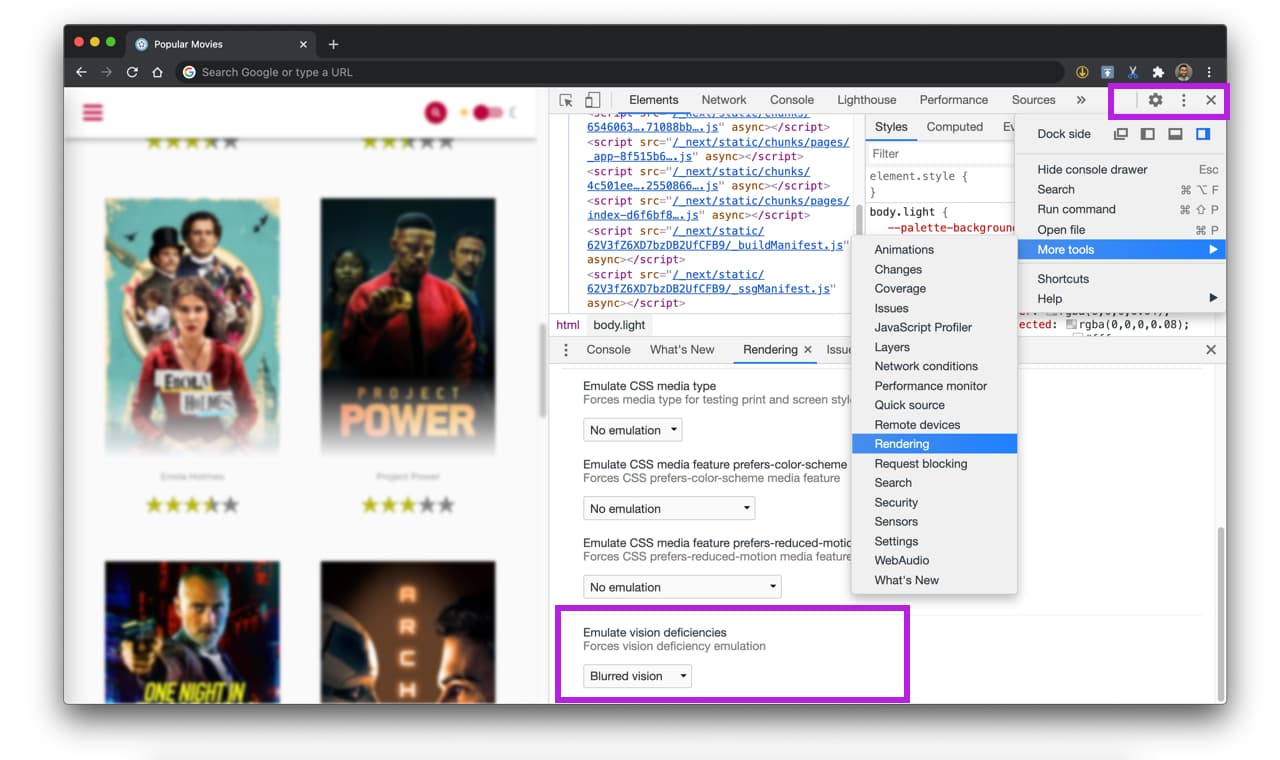Click the body.light breadcrumb
The image size is (1280, 760).
619,325
